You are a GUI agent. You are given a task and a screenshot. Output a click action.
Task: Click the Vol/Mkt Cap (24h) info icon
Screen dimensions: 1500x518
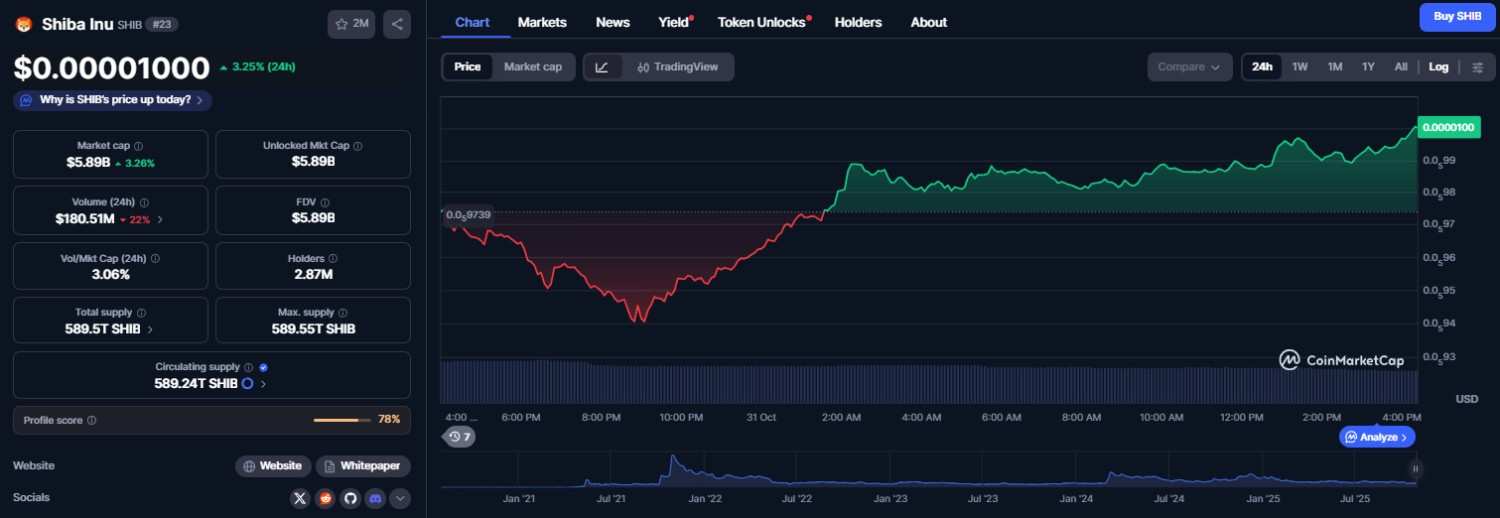pos(155,258)
